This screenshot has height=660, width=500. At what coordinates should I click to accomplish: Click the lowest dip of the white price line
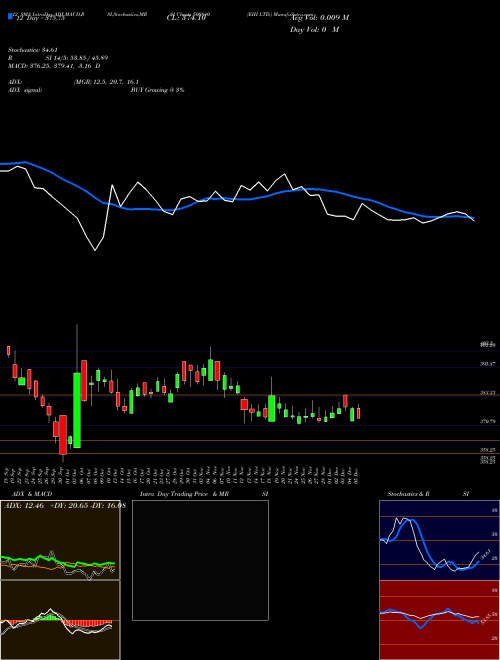click(x=95, y=250)
